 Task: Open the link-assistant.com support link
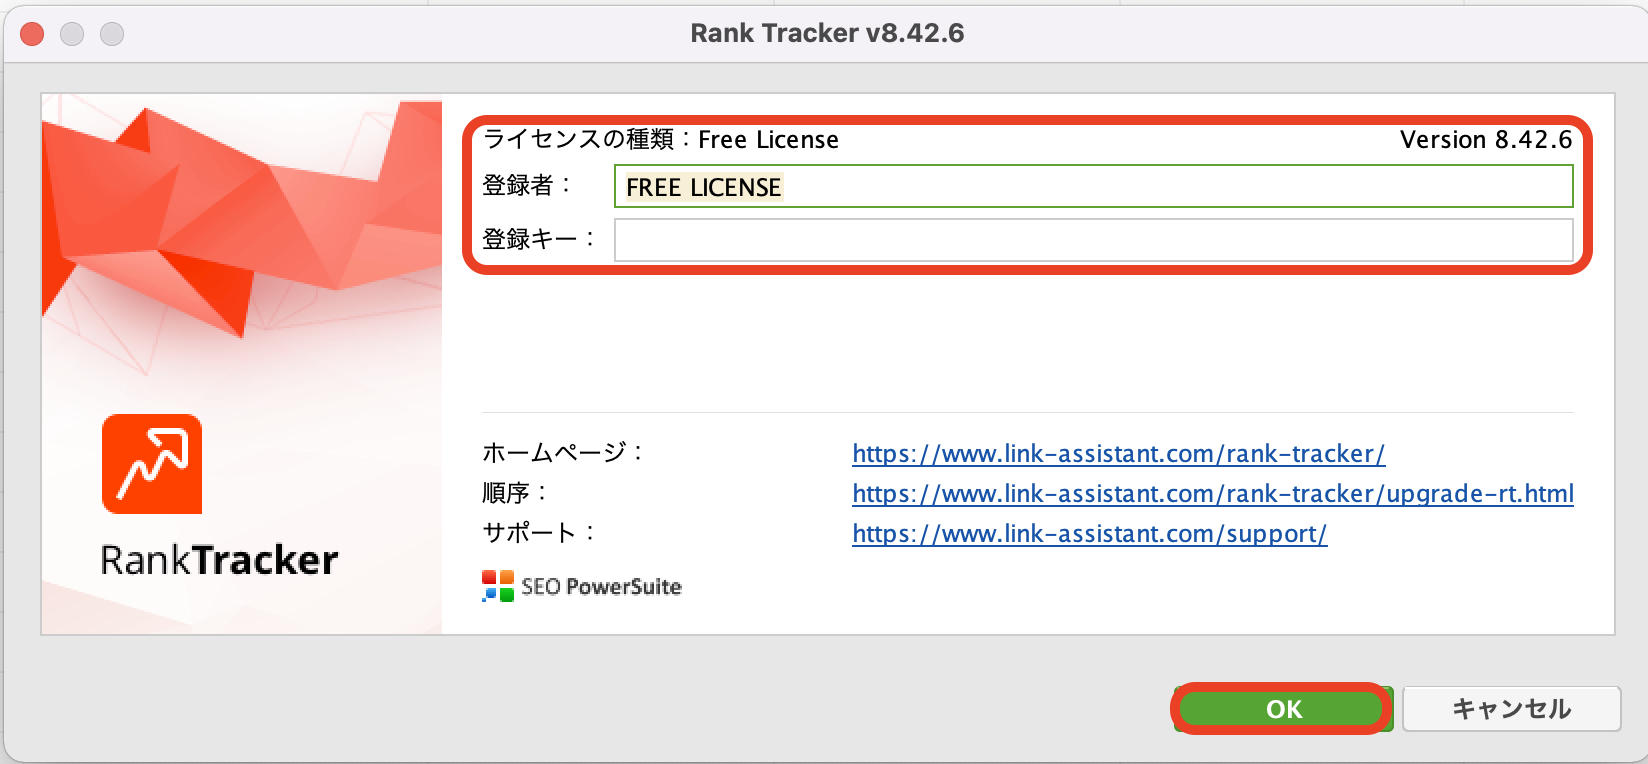tap(1089, 534)
